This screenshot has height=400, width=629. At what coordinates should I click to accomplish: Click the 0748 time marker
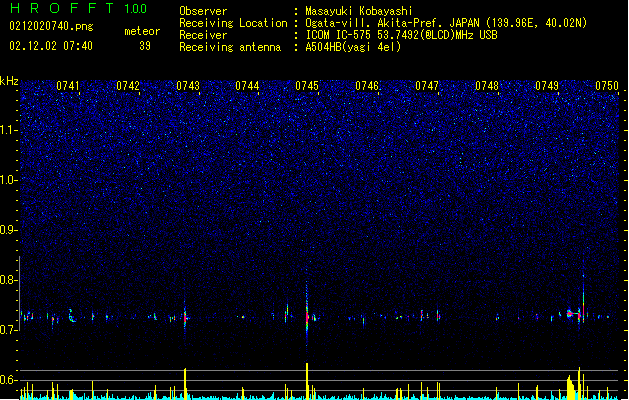point(487,86)
